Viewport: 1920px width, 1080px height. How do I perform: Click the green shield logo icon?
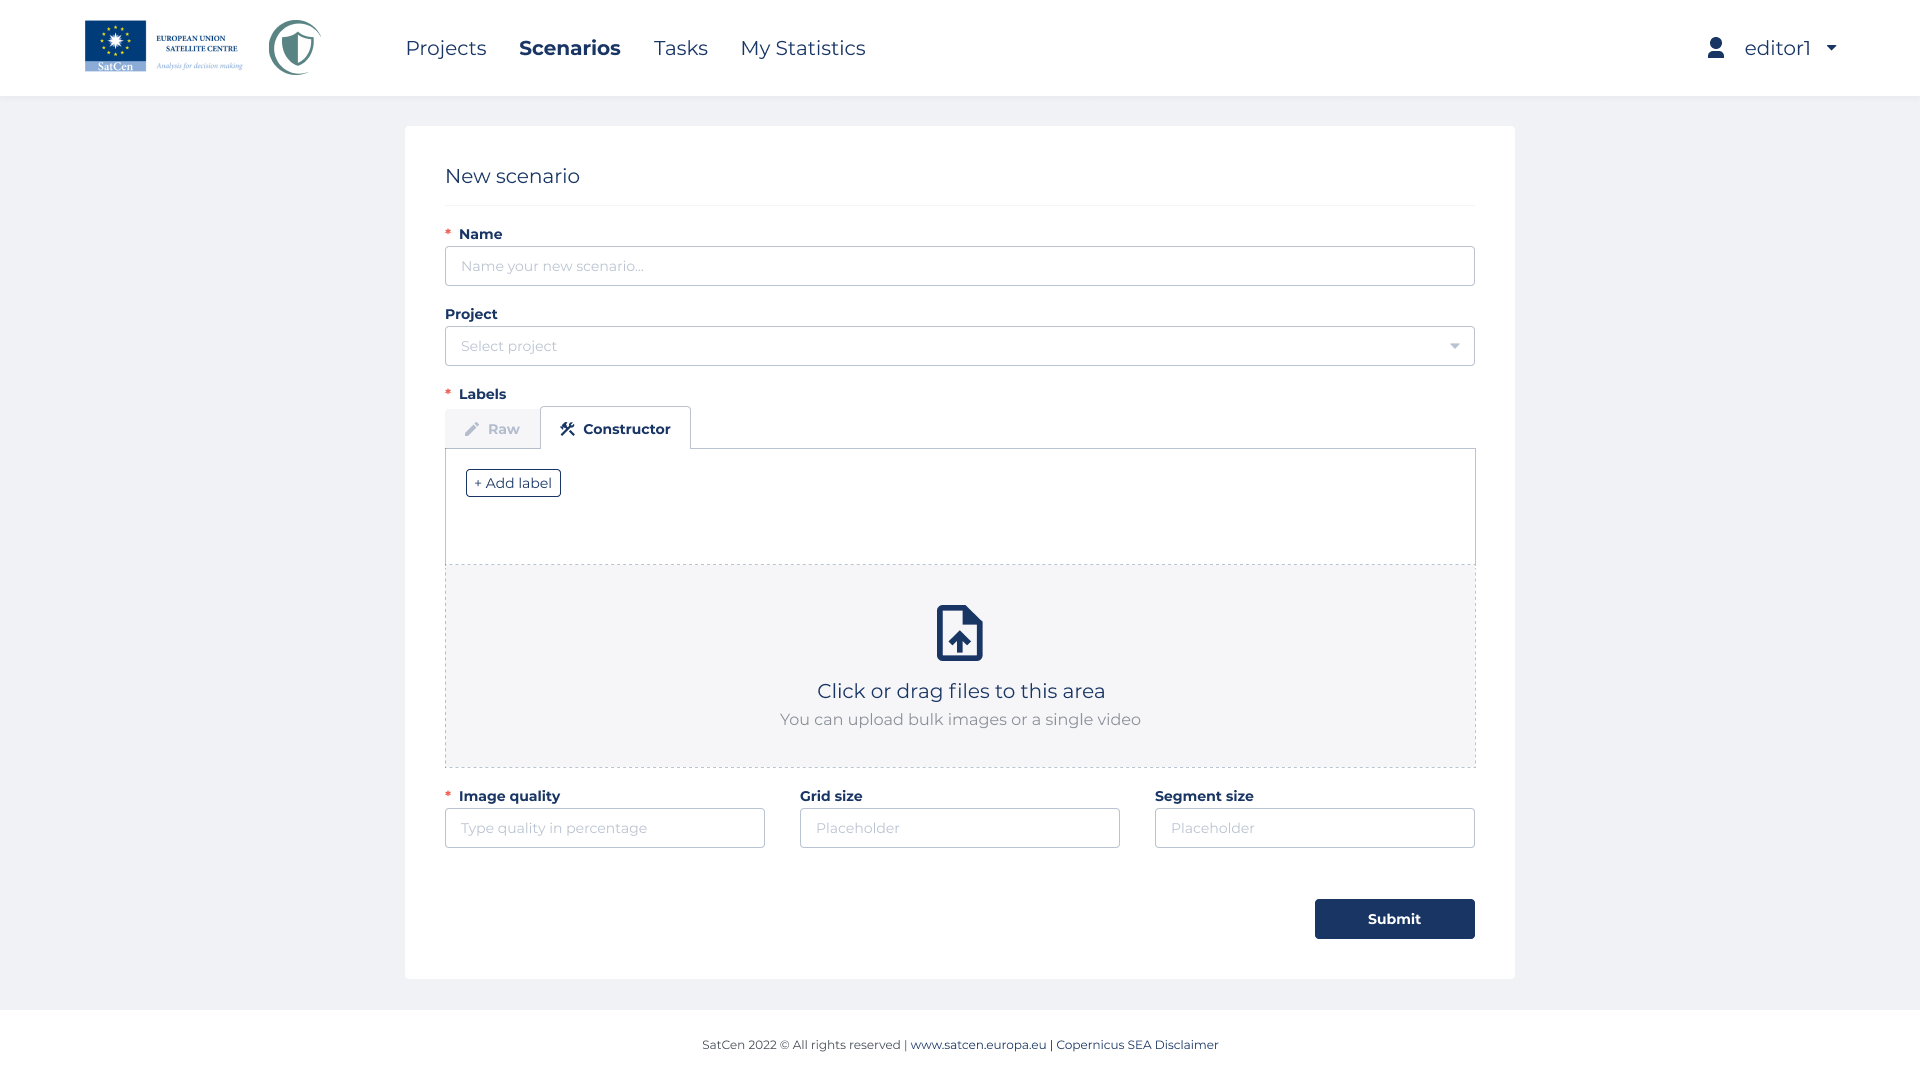pyautogui.click(x=294, y=47)
